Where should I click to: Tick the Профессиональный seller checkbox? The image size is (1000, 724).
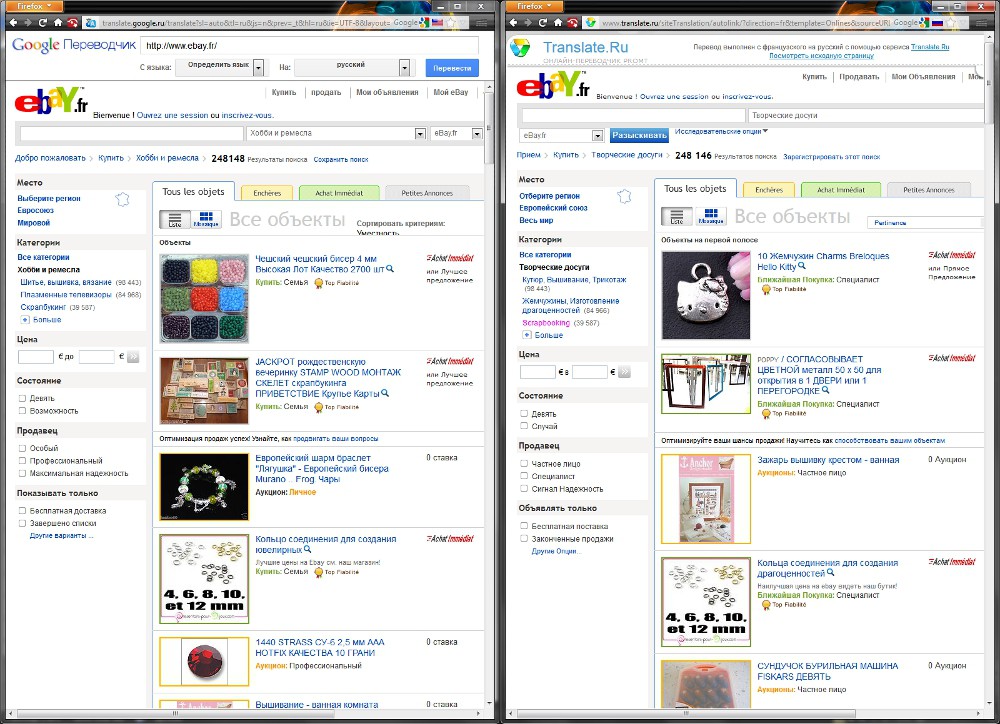pyautogui.click(x=22, y=461)
